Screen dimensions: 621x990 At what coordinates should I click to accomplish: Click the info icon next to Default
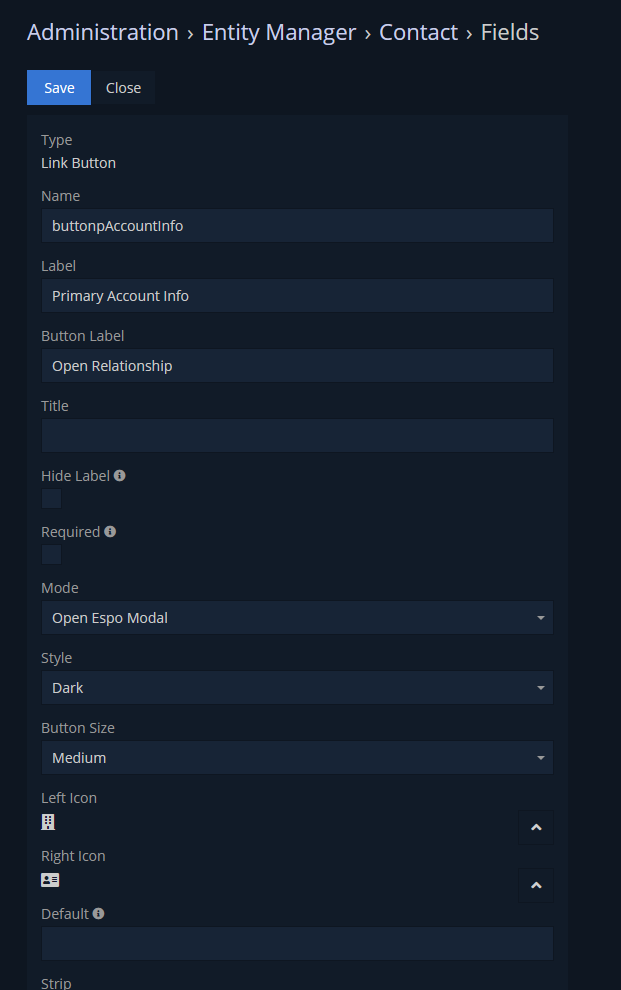pos(98,914)
